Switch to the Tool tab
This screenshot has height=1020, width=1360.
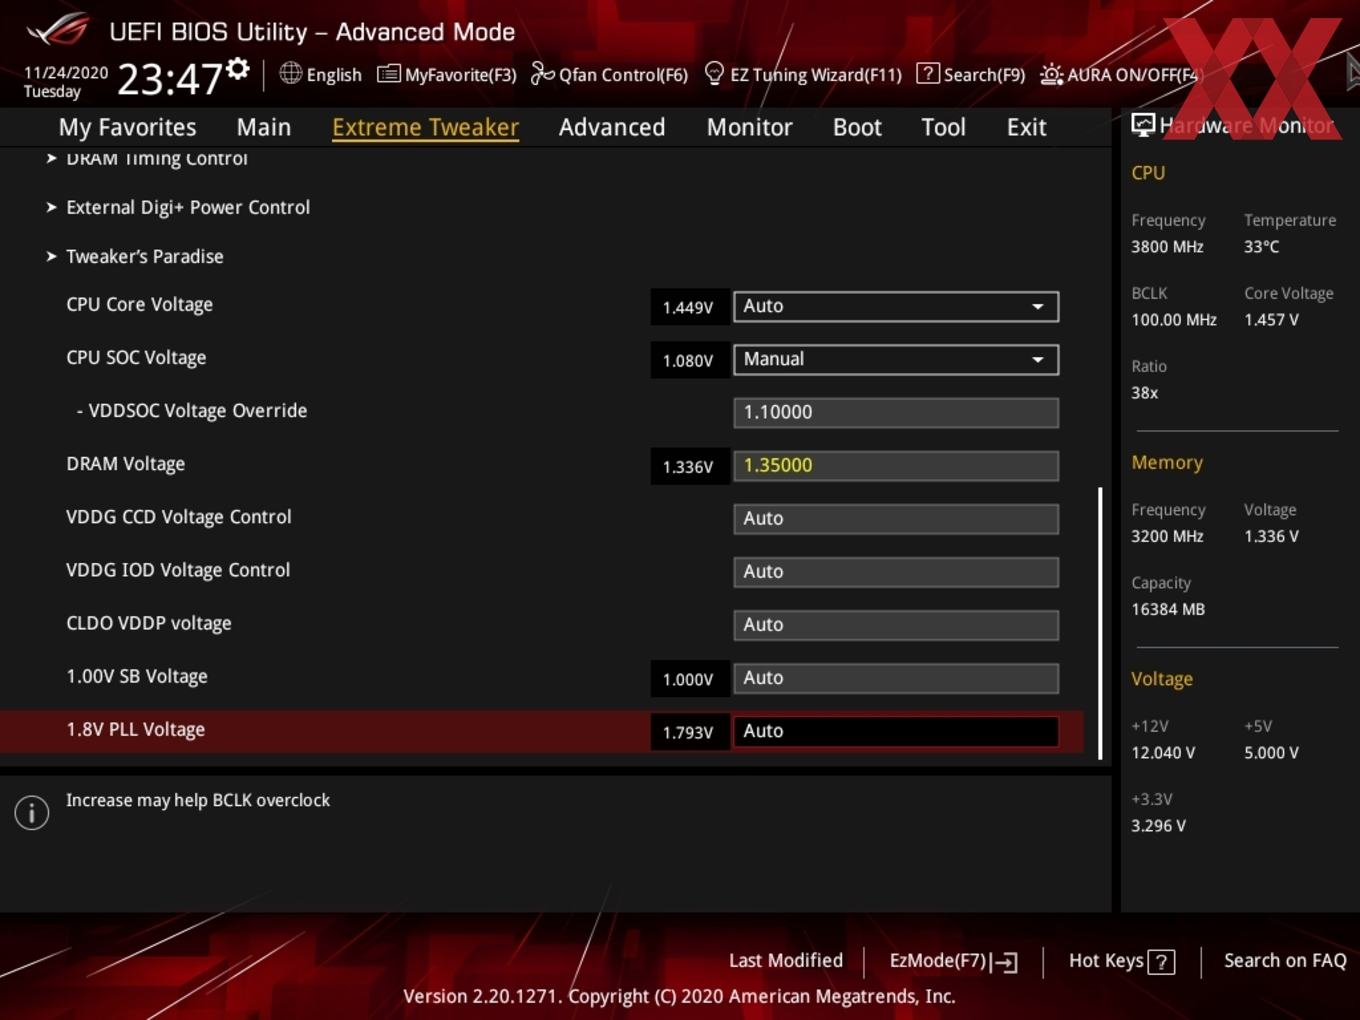coord(943,127)
